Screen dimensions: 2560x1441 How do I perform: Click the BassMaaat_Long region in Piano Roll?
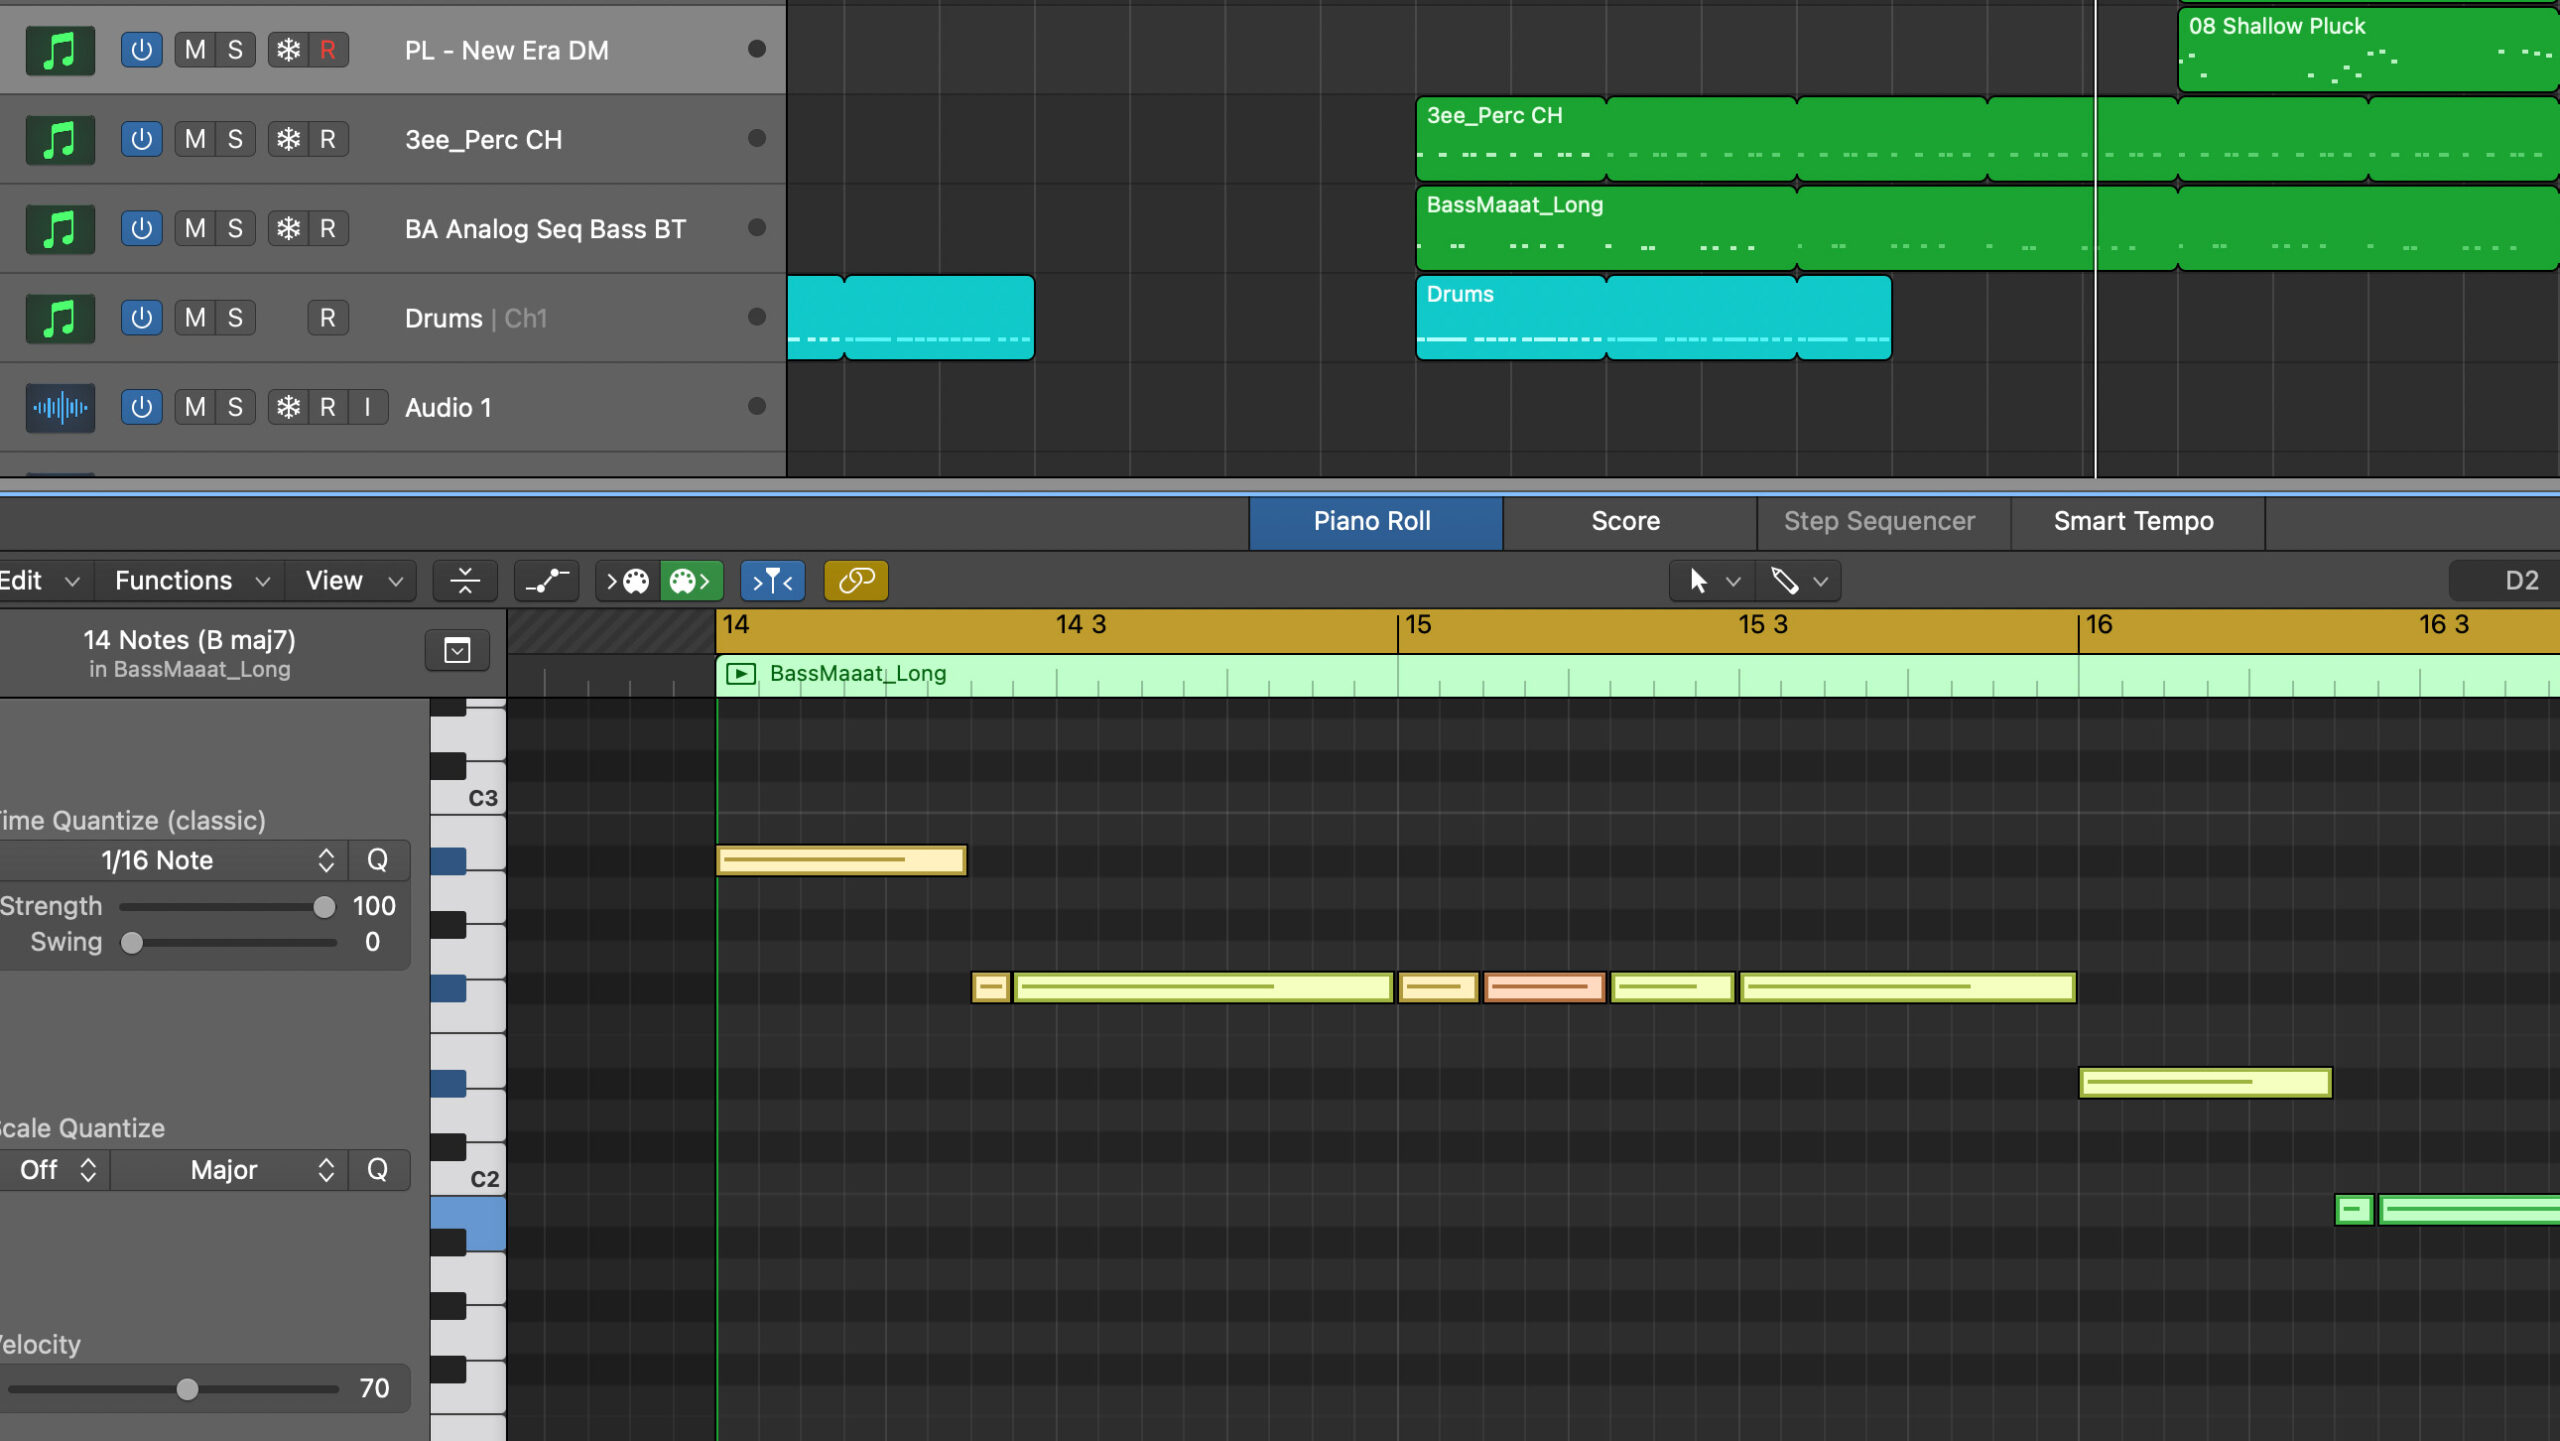[858, 673]
